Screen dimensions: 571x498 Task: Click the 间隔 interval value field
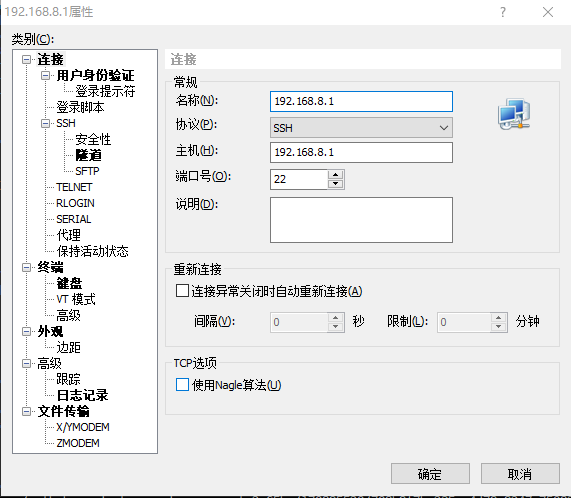[299, 322]
